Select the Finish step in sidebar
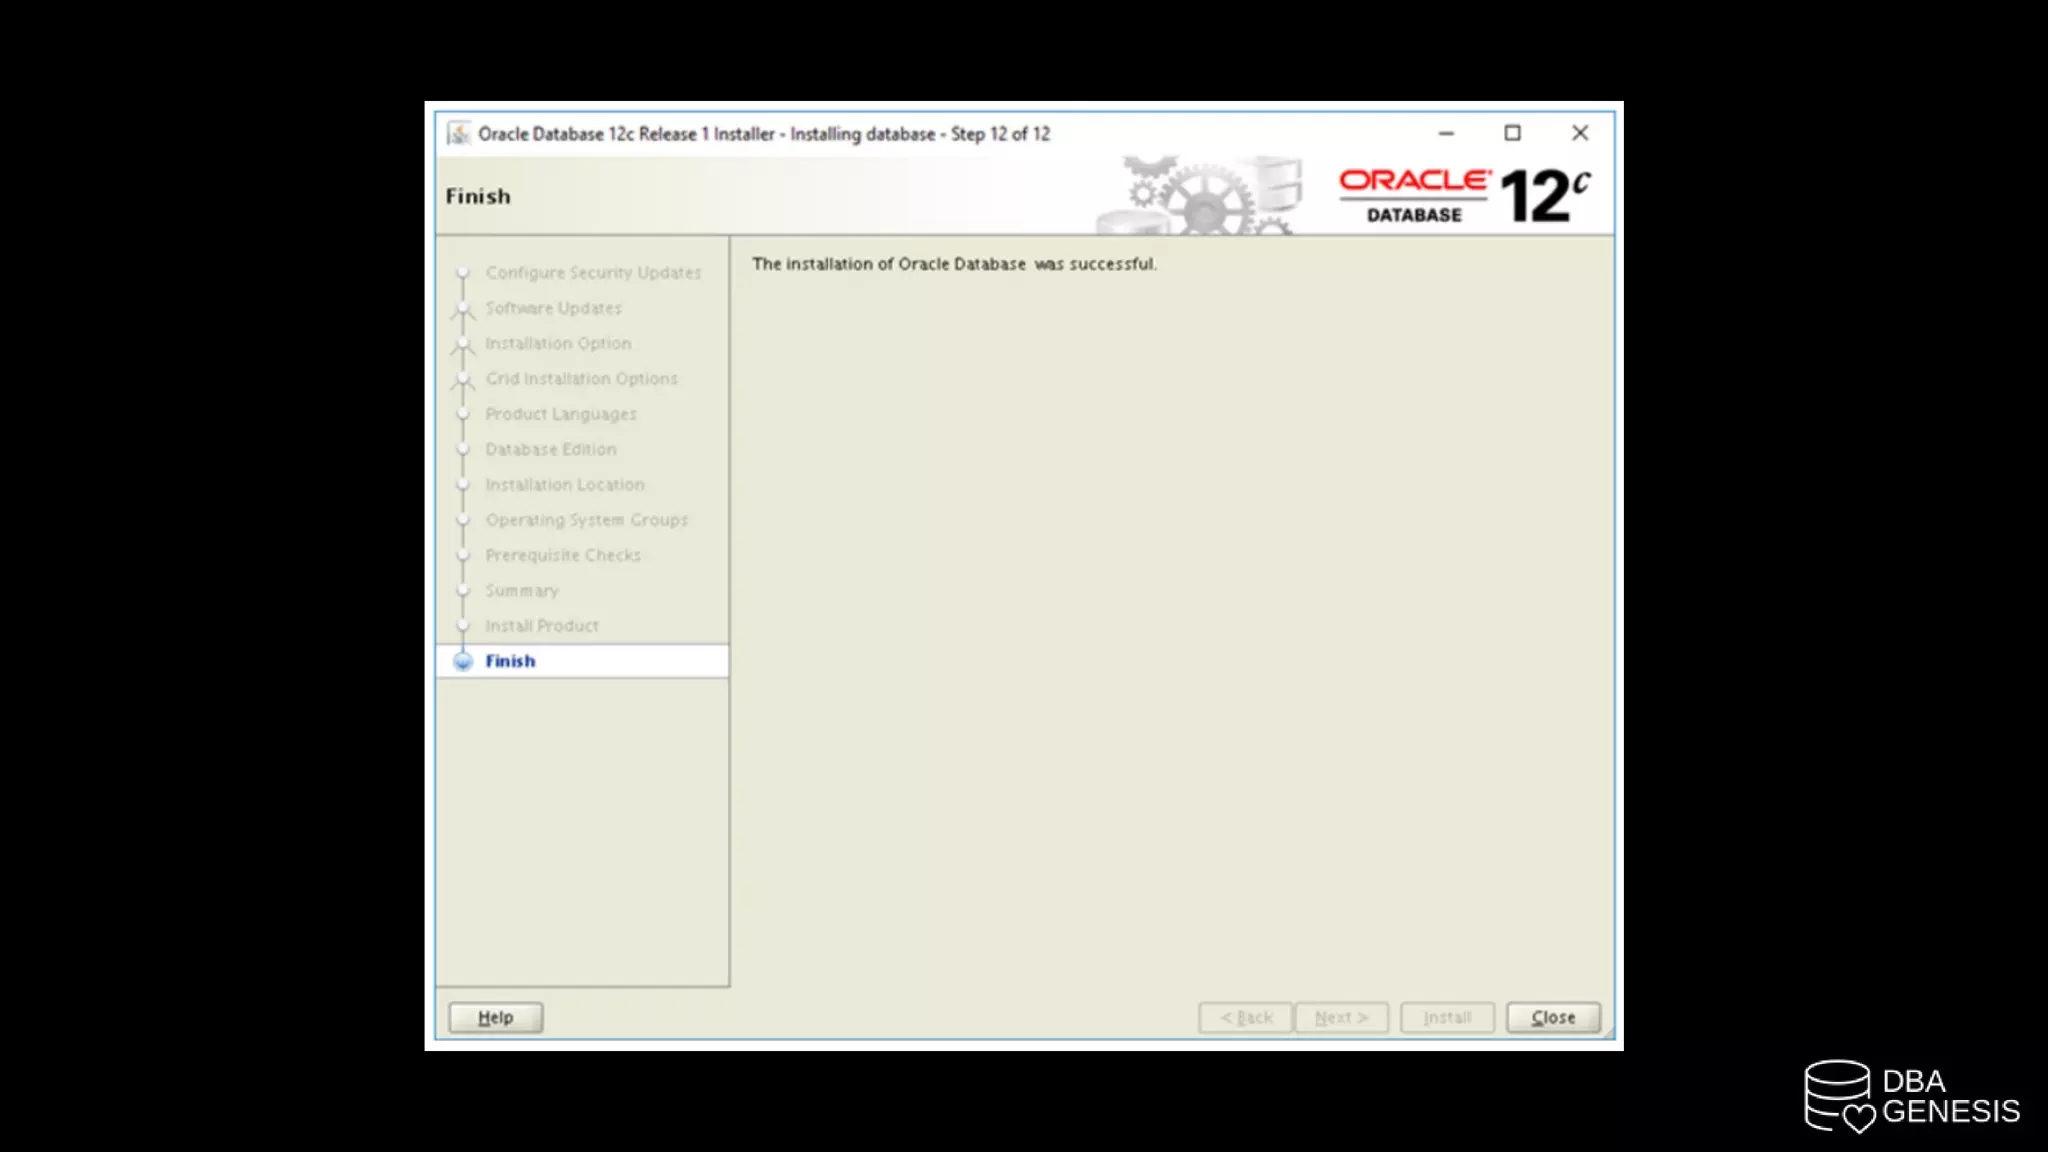The image size is (2048, 1152). point(510,661)
